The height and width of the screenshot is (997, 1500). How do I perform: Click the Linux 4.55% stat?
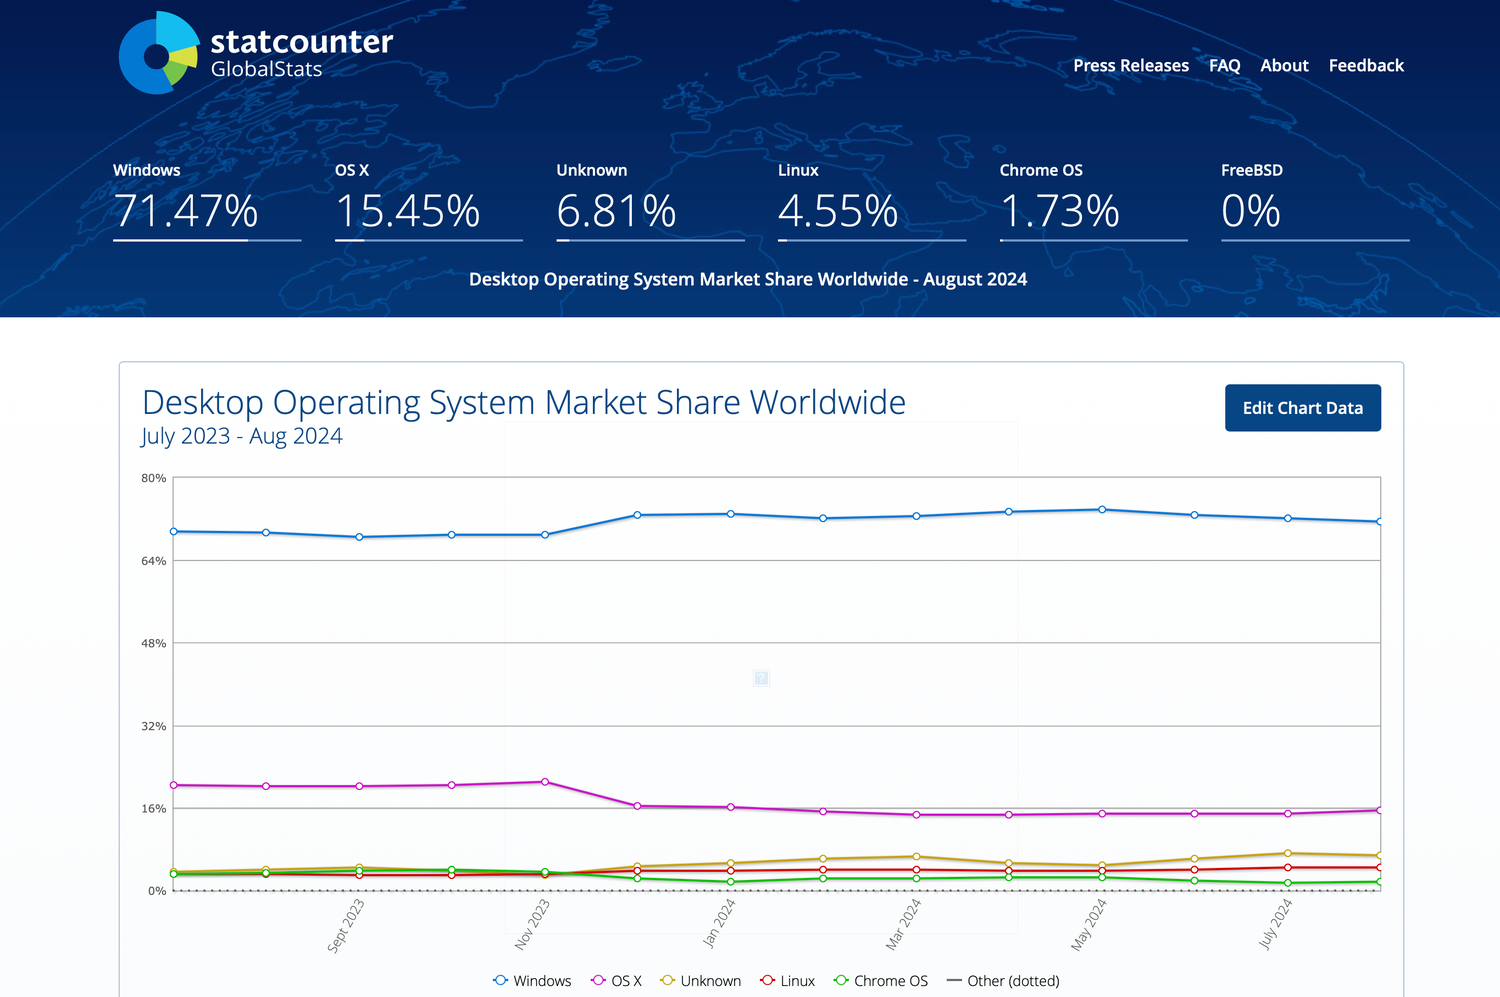click(838, 211)
